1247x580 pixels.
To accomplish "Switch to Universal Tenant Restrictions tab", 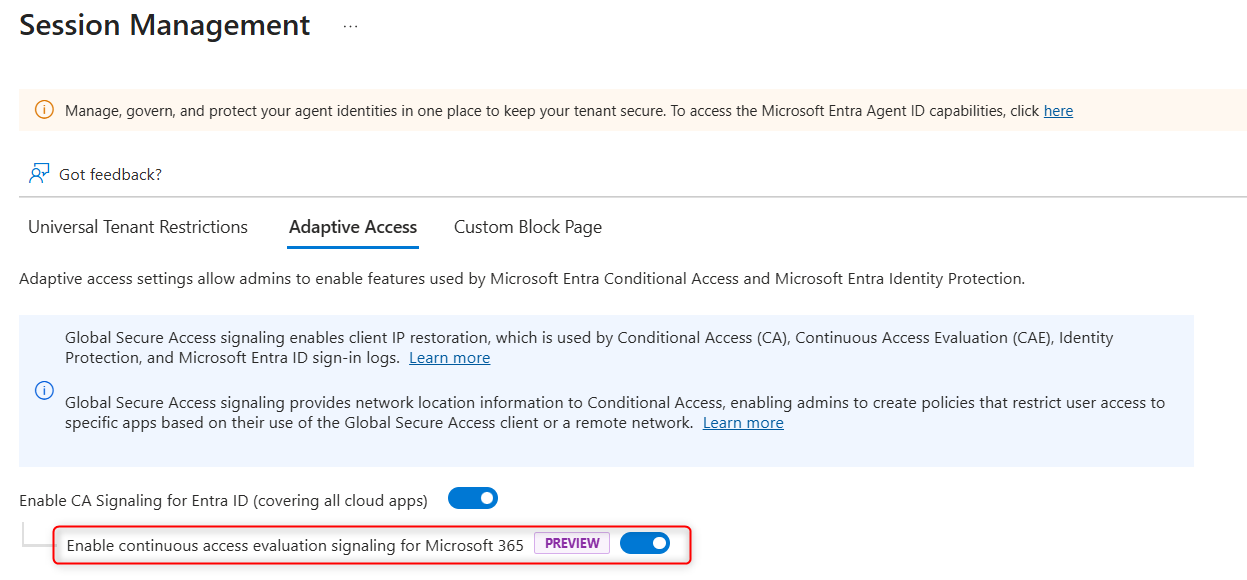I will [138, 227].
